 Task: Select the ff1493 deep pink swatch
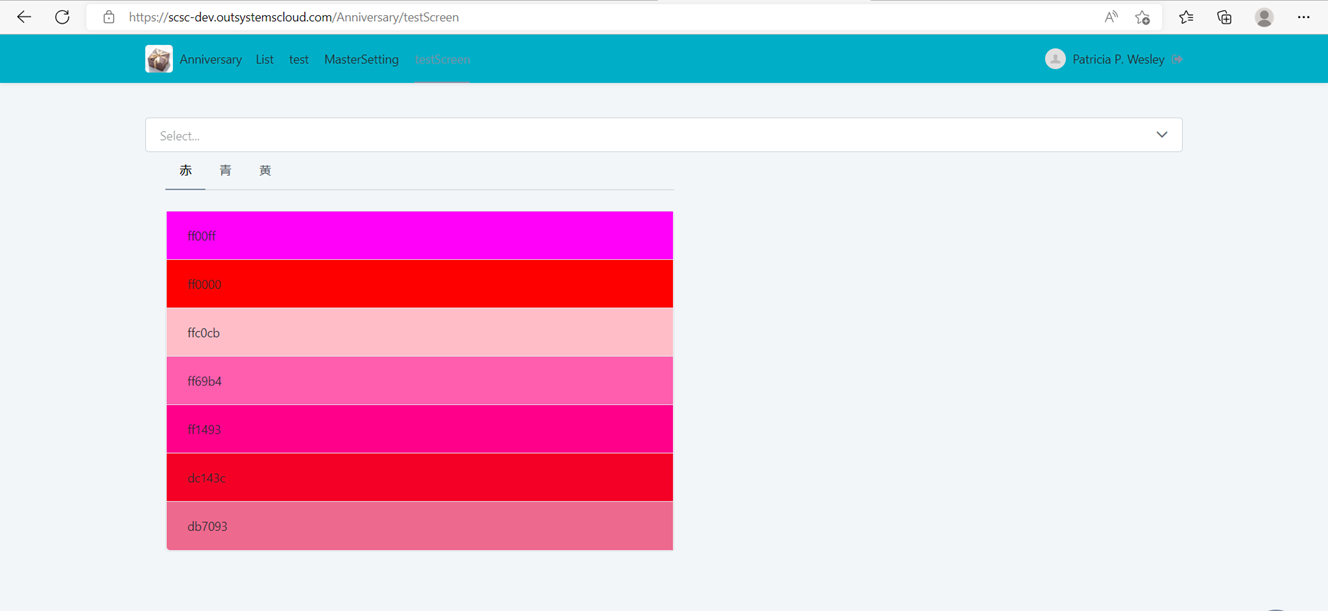click(420, 429)
